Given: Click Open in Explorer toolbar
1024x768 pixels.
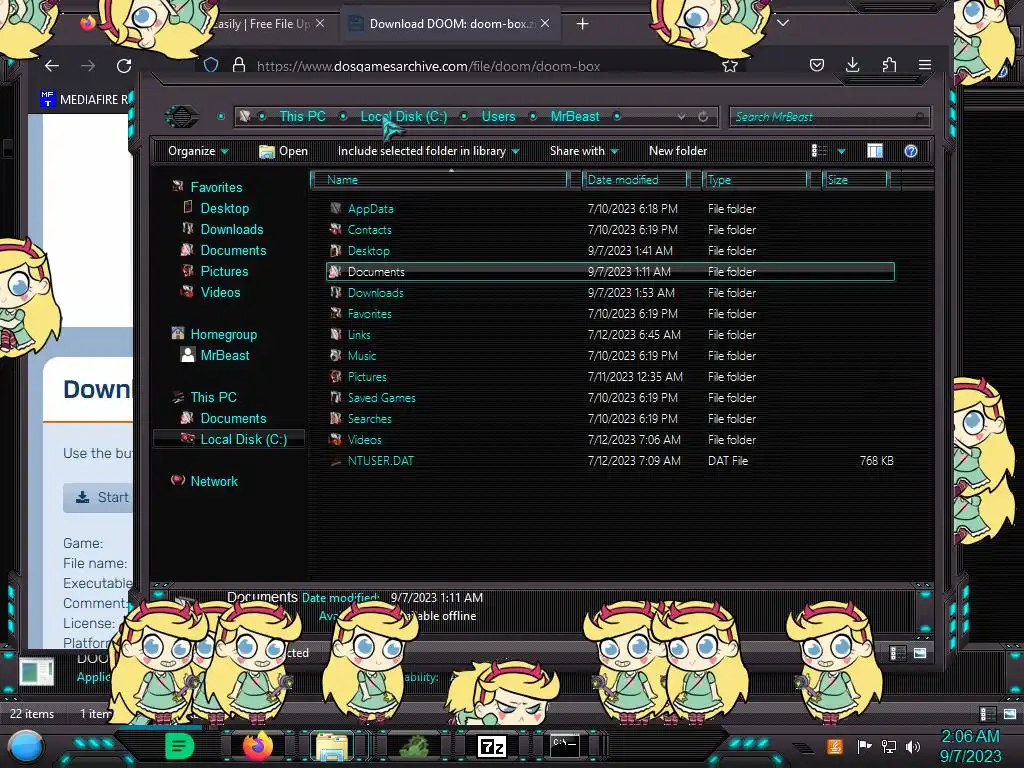Looking at the screenshot, I should pos(283,151).
